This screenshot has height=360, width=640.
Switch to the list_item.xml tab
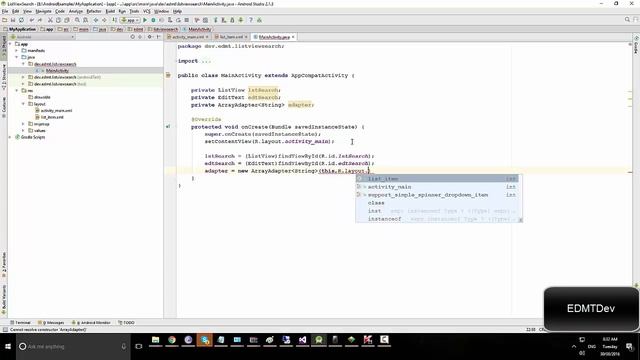point(231,37)
